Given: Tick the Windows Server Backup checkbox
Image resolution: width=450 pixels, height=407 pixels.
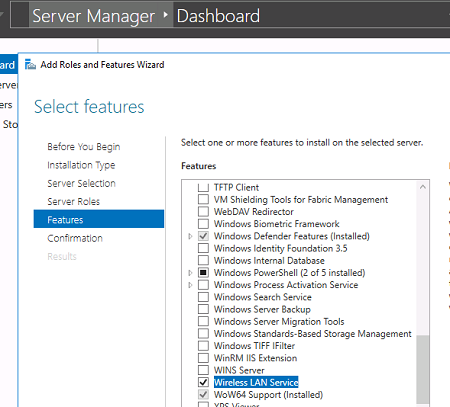Looking at the screenshot, I should click(203, 309).
